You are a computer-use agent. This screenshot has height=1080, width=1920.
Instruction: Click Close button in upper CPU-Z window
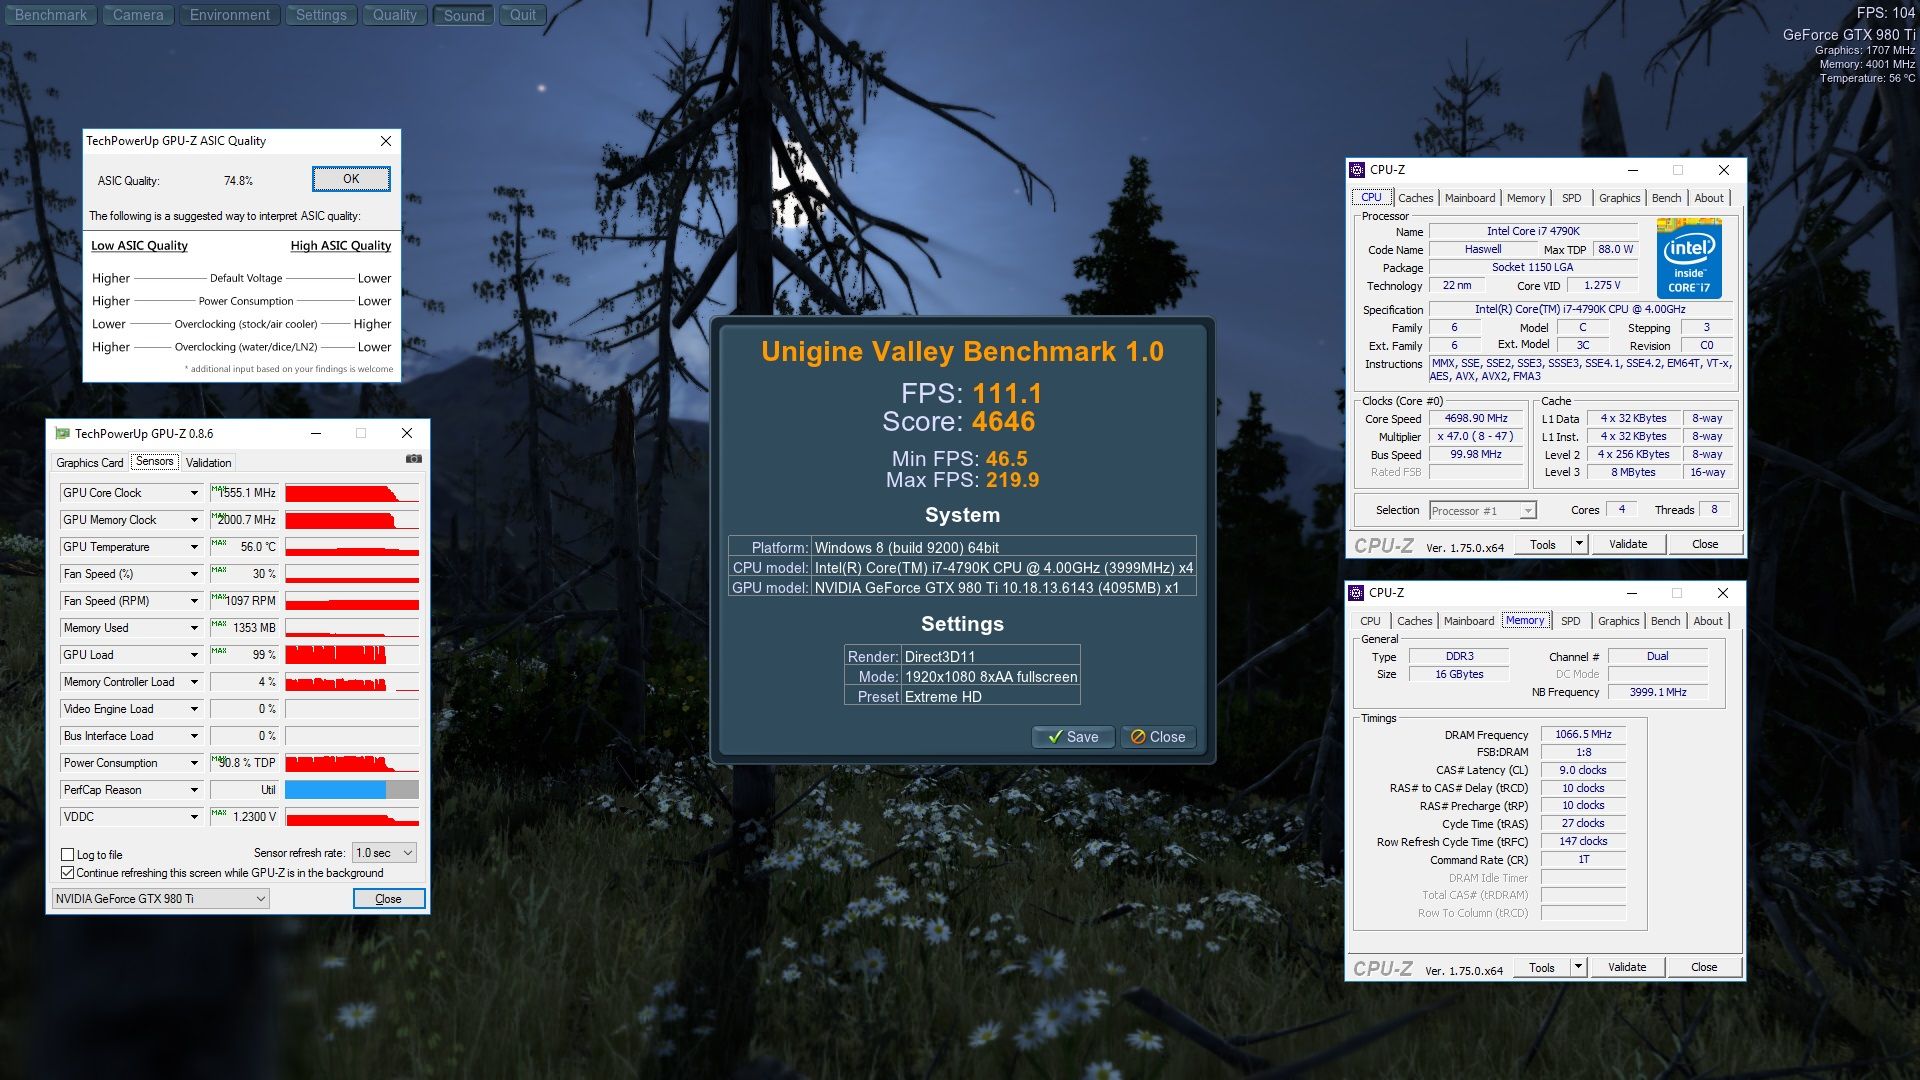pos(1705,544)
